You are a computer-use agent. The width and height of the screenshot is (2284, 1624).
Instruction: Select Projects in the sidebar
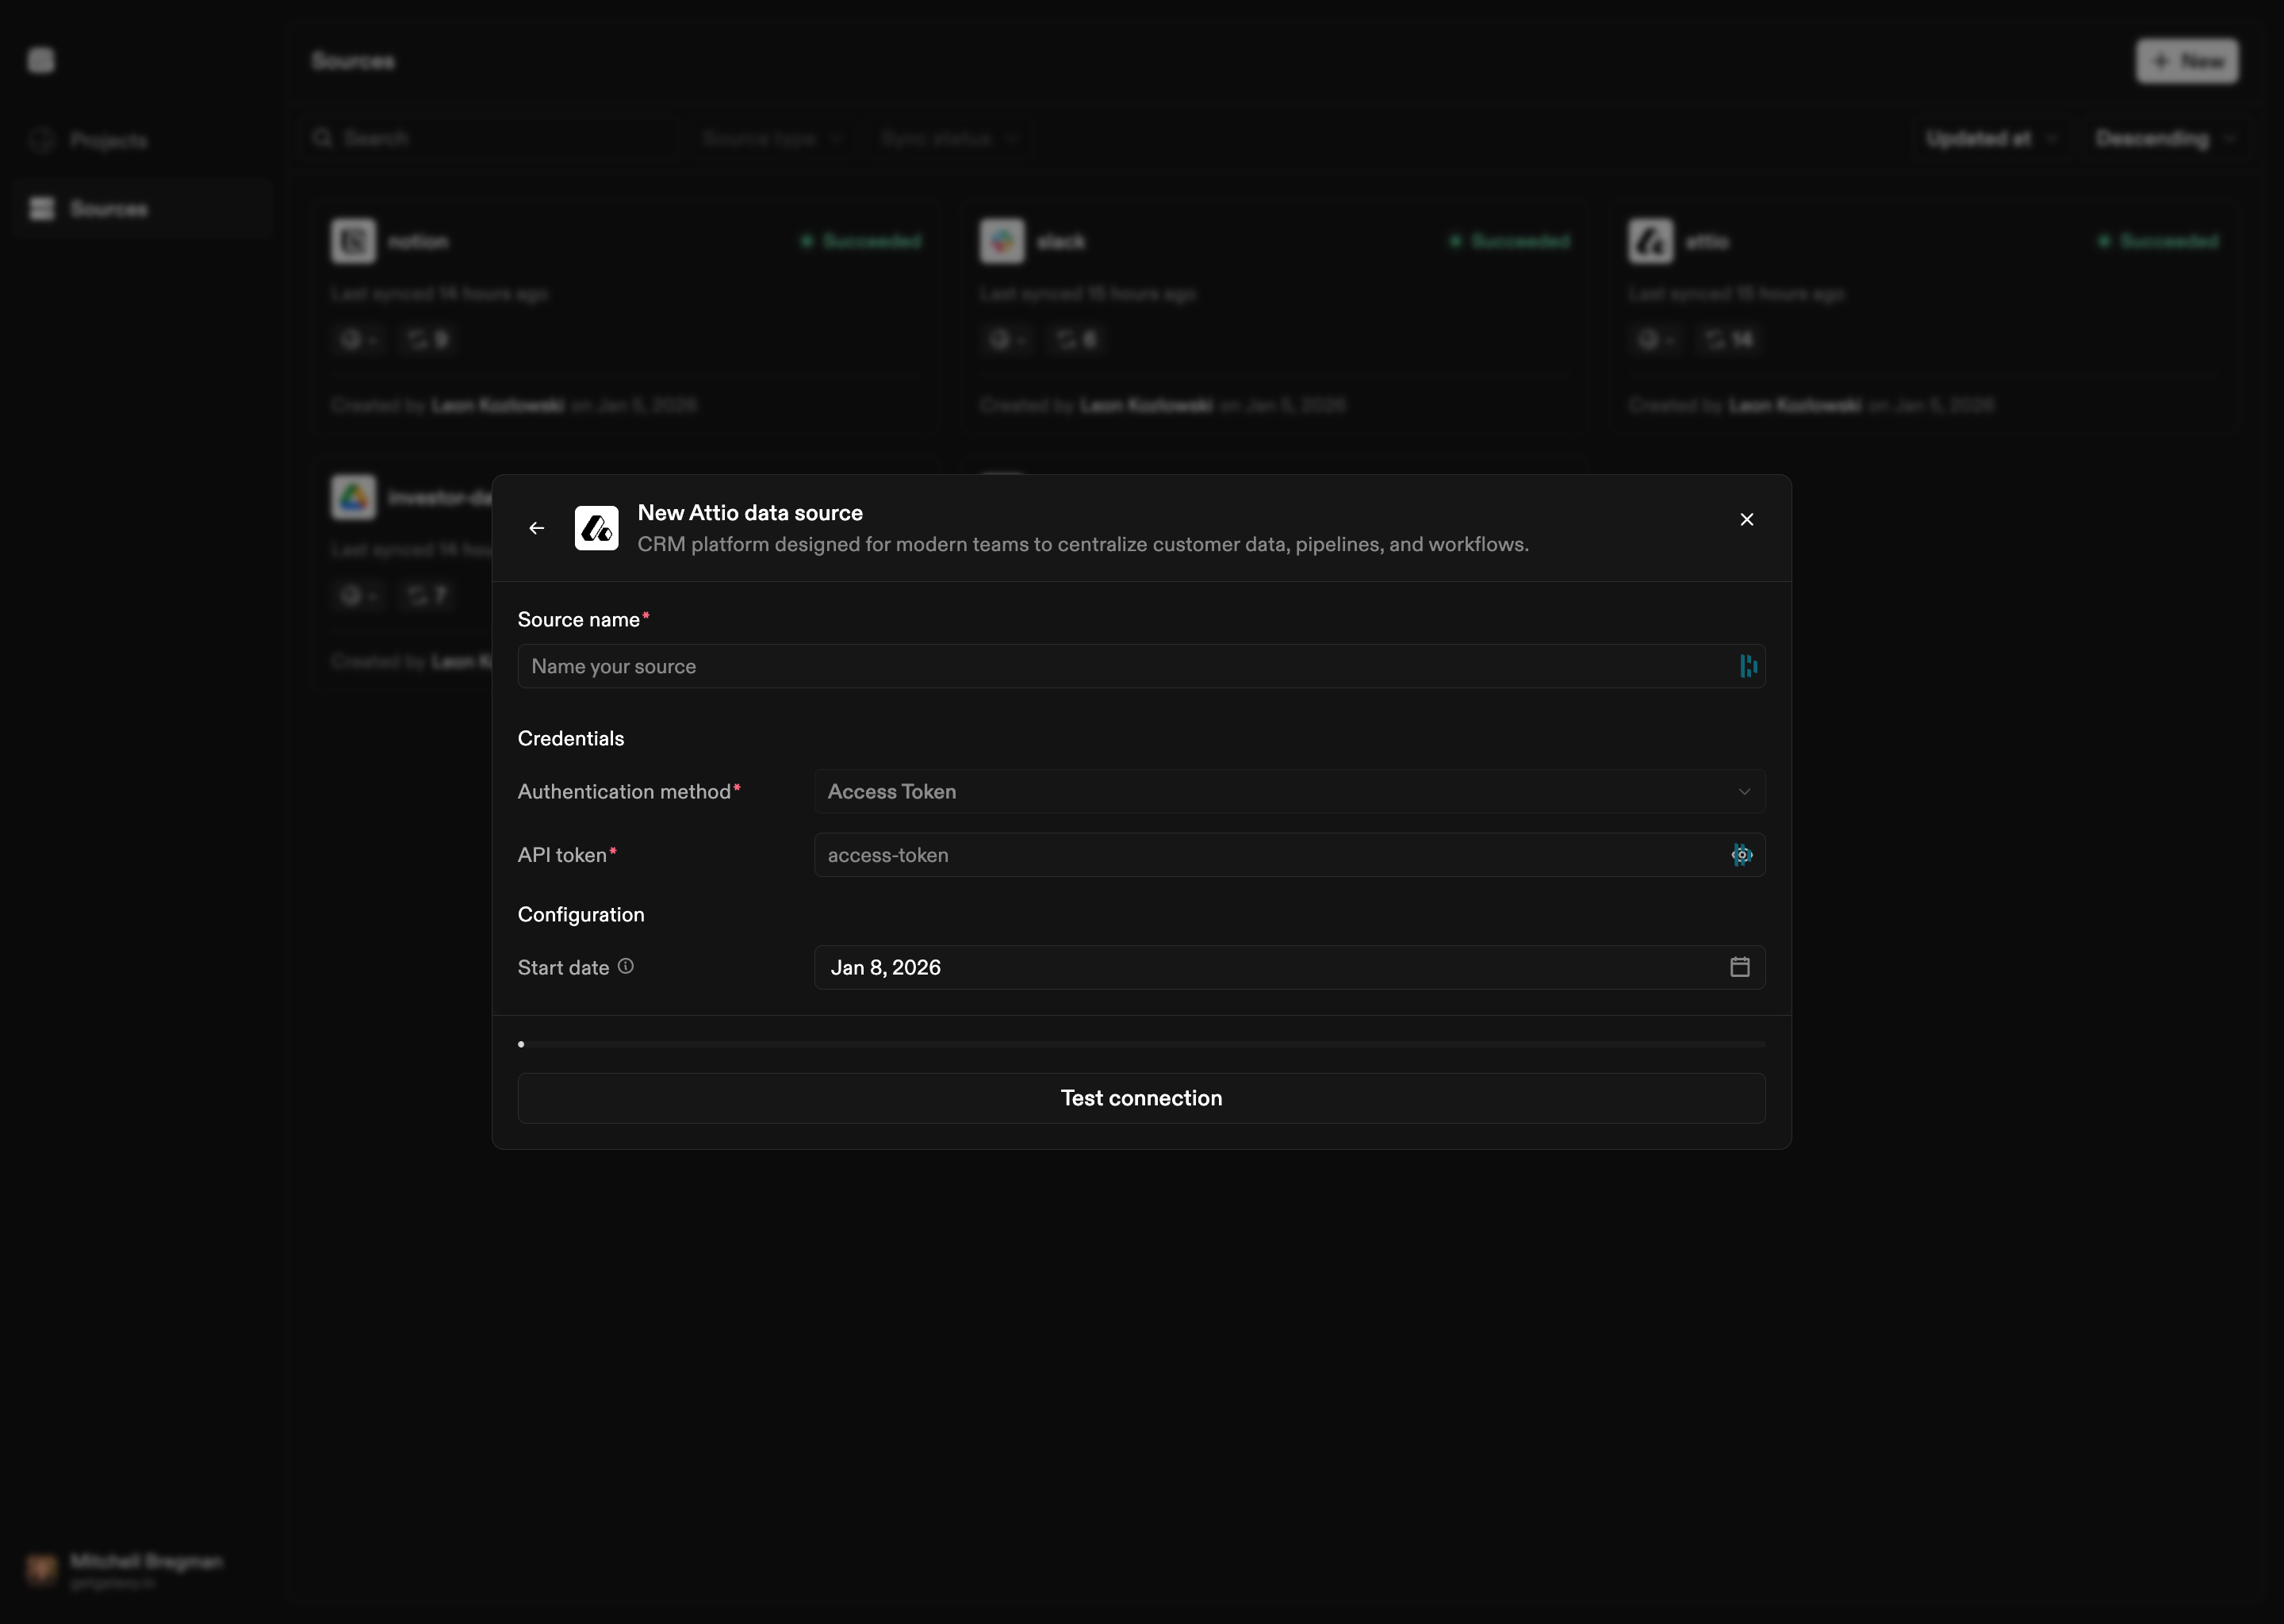click(110, 140)
